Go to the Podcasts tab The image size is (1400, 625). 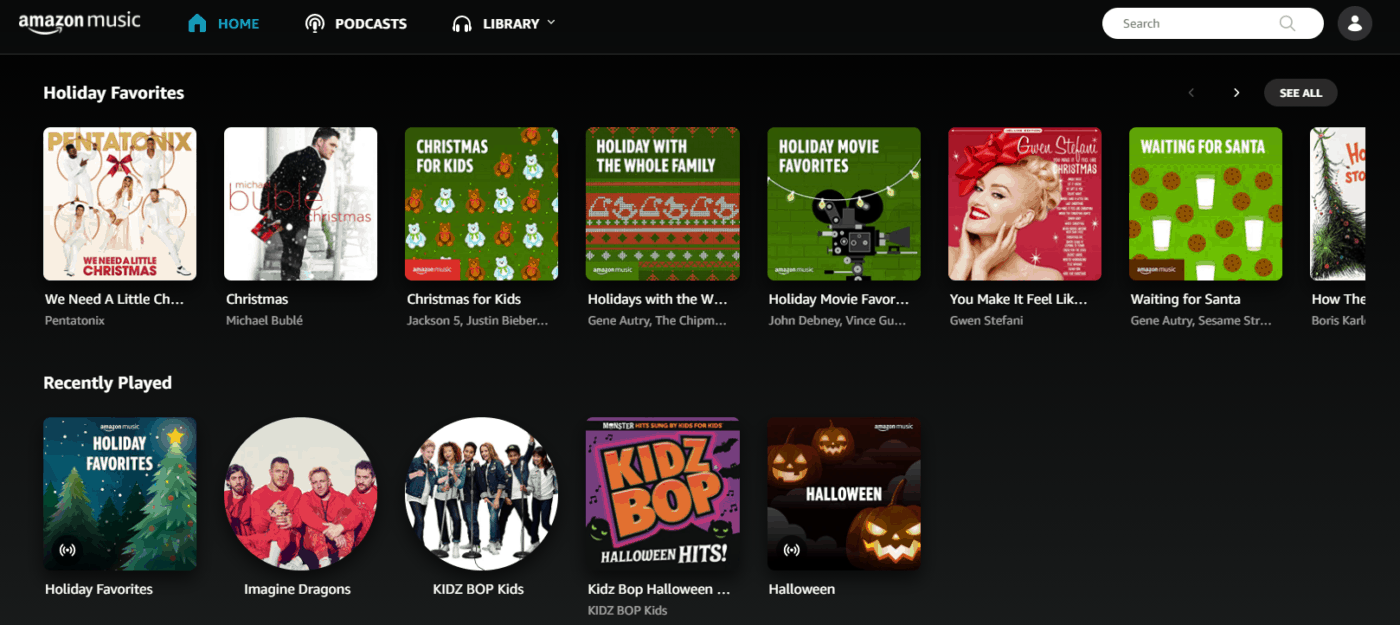370,24
